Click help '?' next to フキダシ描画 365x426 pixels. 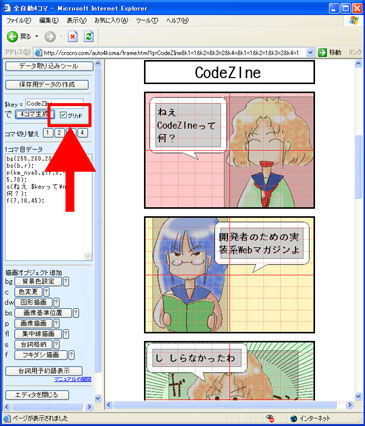[x=71, y=355]
